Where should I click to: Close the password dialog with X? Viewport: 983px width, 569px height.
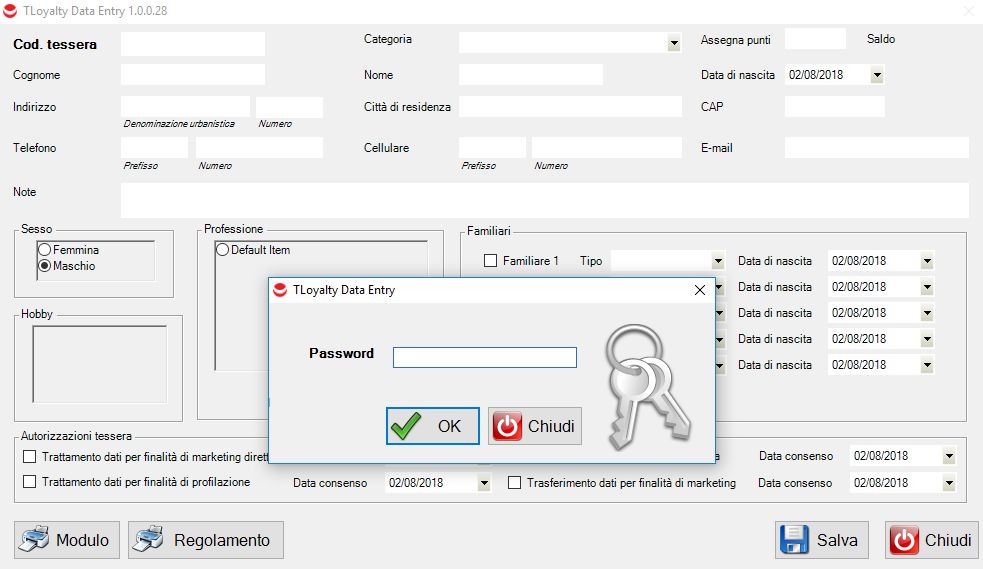pos(700,290)
